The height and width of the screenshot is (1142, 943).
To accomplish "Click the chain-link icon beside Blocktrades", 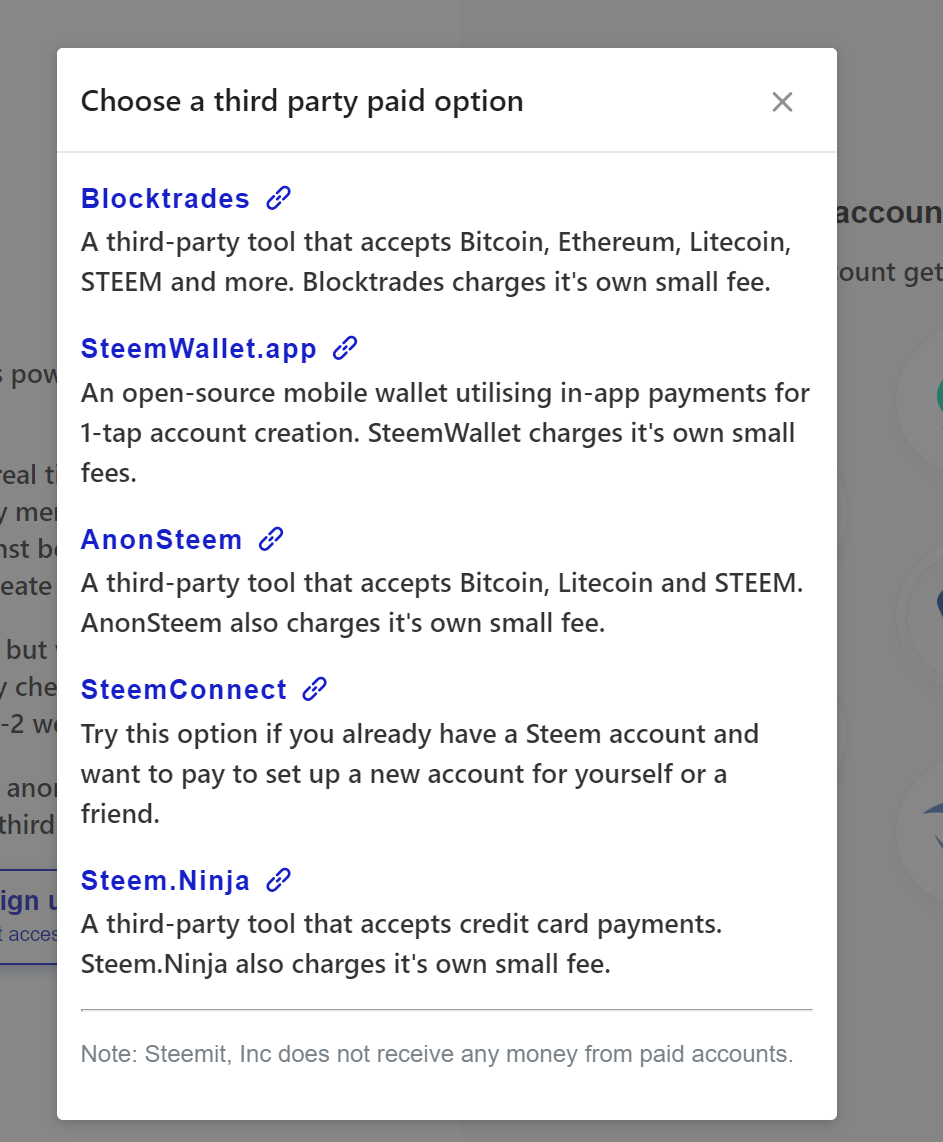I will (279, 198).
